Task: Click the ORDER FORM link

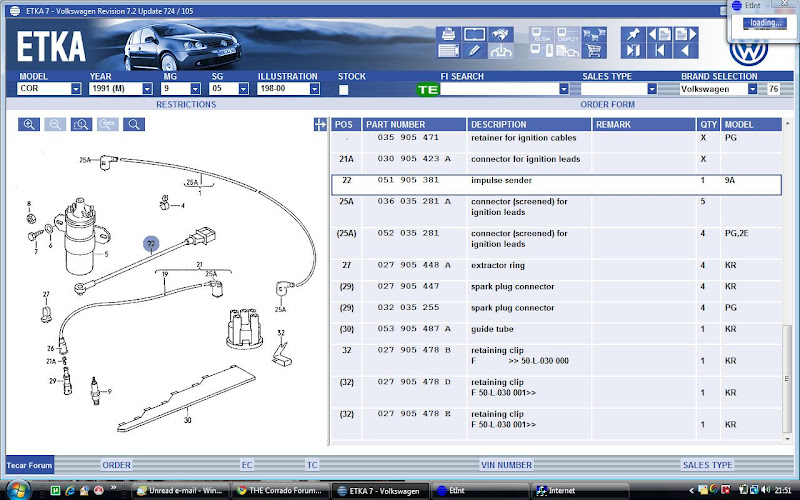Action: pos(607,104)
